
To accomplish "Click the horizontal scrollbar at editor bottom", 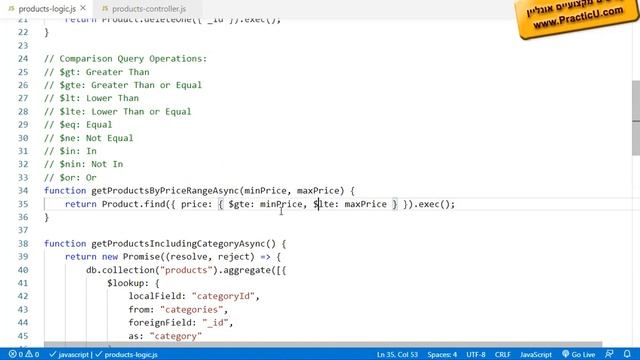I will (x=323, y=344).
